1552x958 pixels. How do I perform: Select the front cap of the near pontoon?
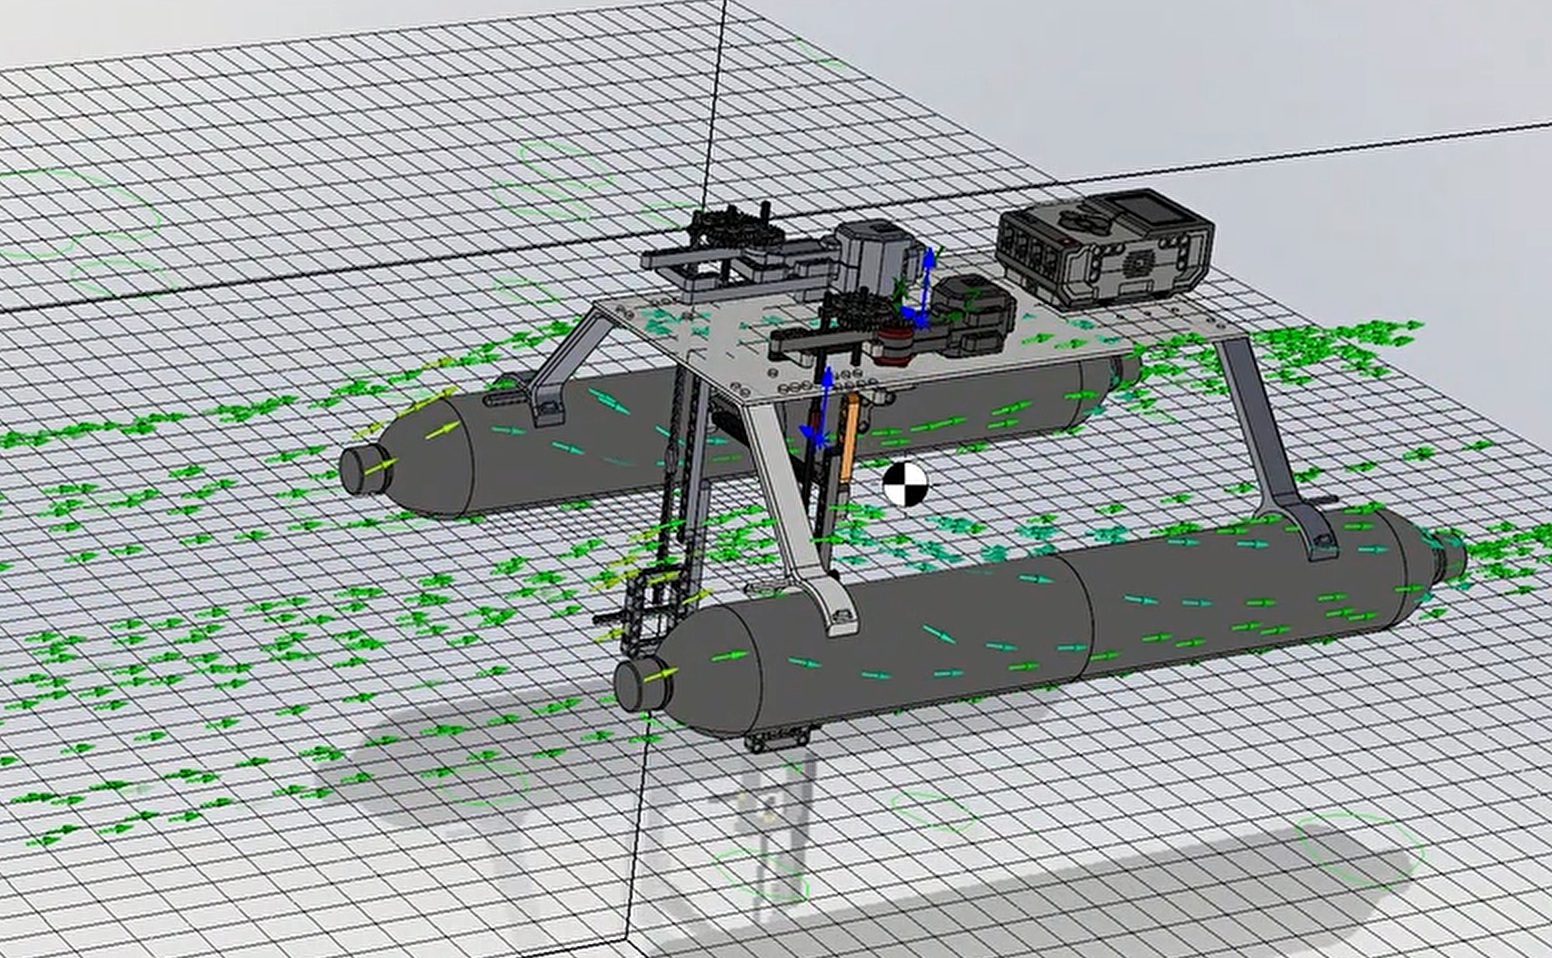pos(641,682)
